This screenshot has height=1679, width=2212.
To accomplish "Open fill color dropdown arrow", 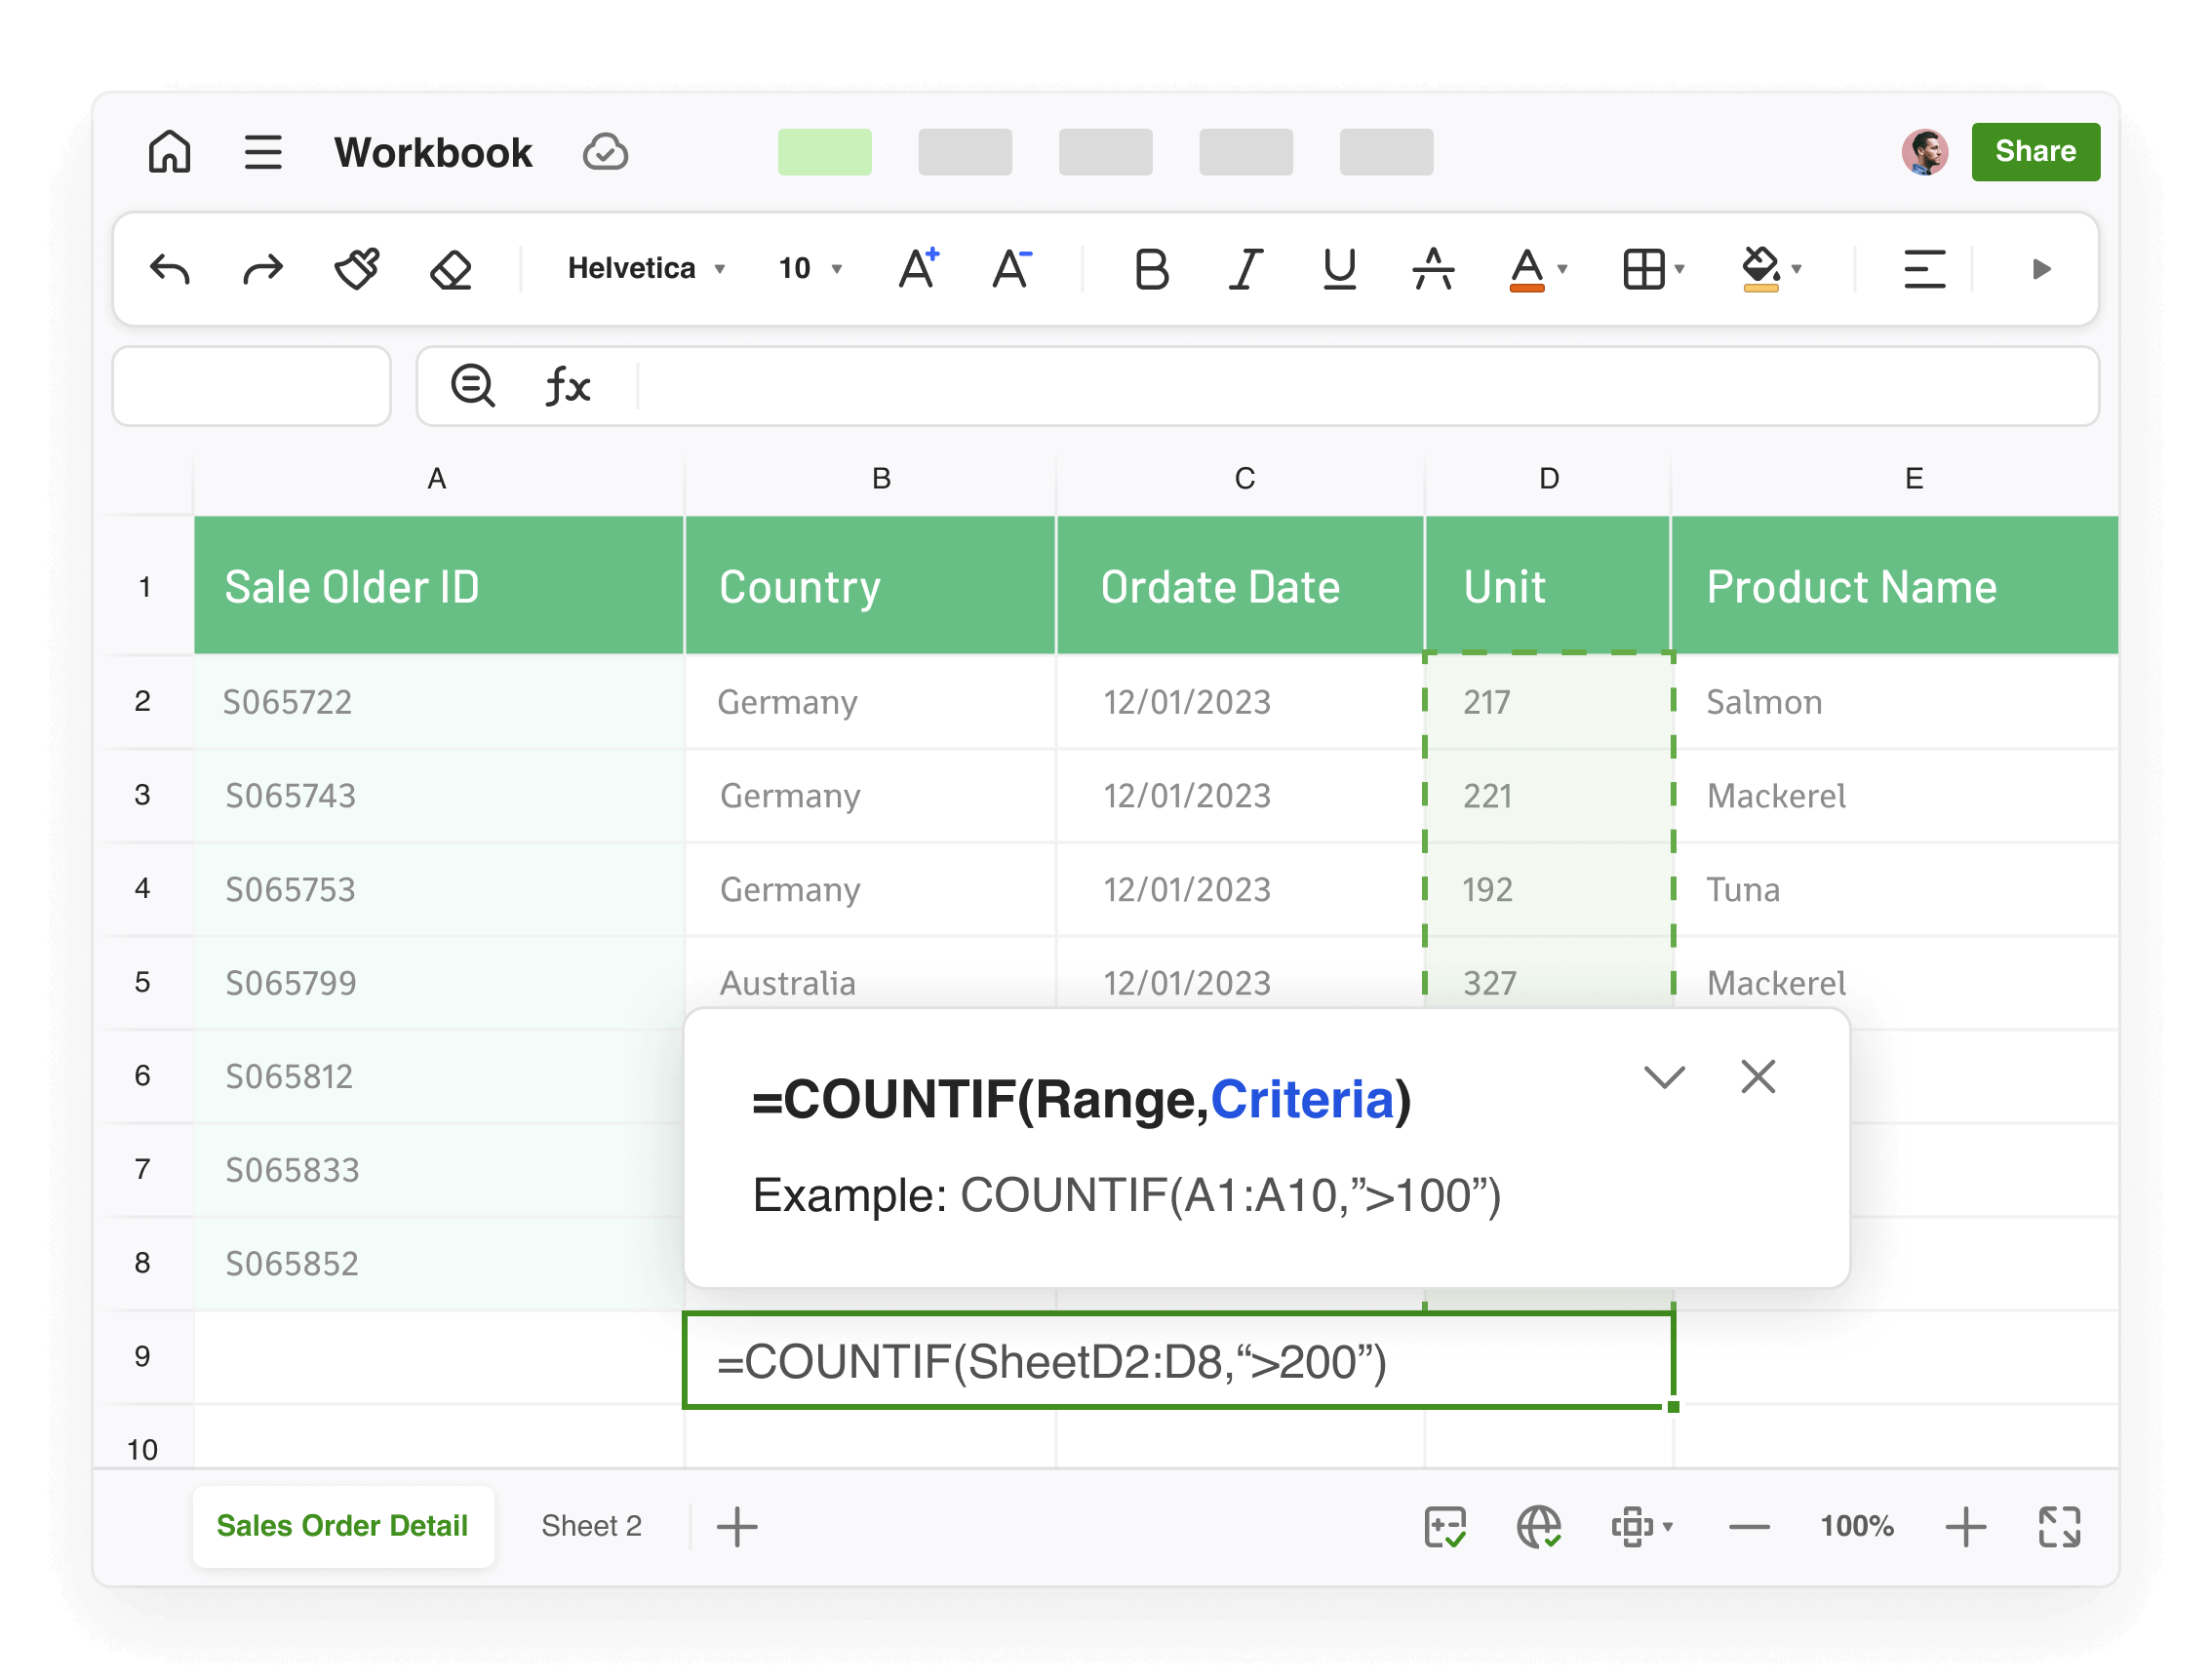I will coord(1797,269).
